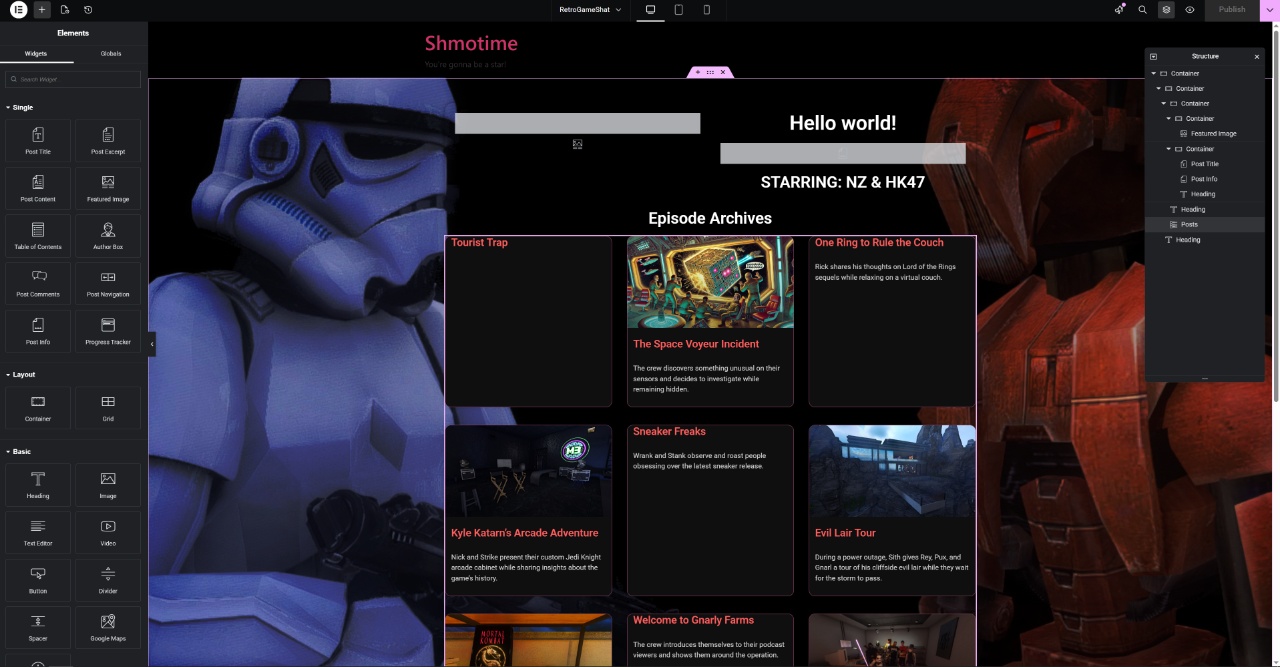Click the Publish button
This screenshot has width=1280, height=667.
click(x=1232, y=10)
